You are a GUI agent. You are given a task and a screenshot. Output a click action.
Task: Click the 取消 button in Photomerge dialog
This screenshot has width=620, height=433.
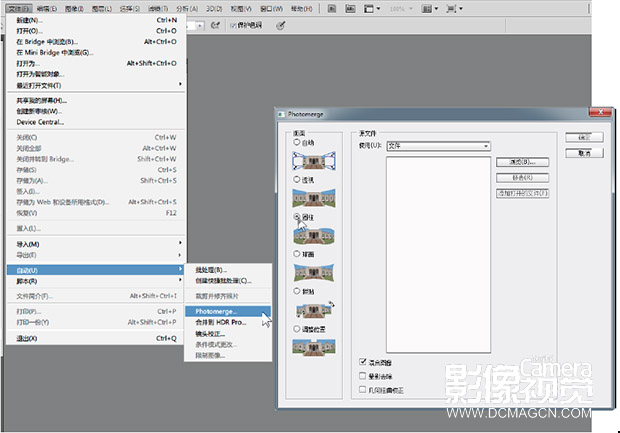coord(584,153)
